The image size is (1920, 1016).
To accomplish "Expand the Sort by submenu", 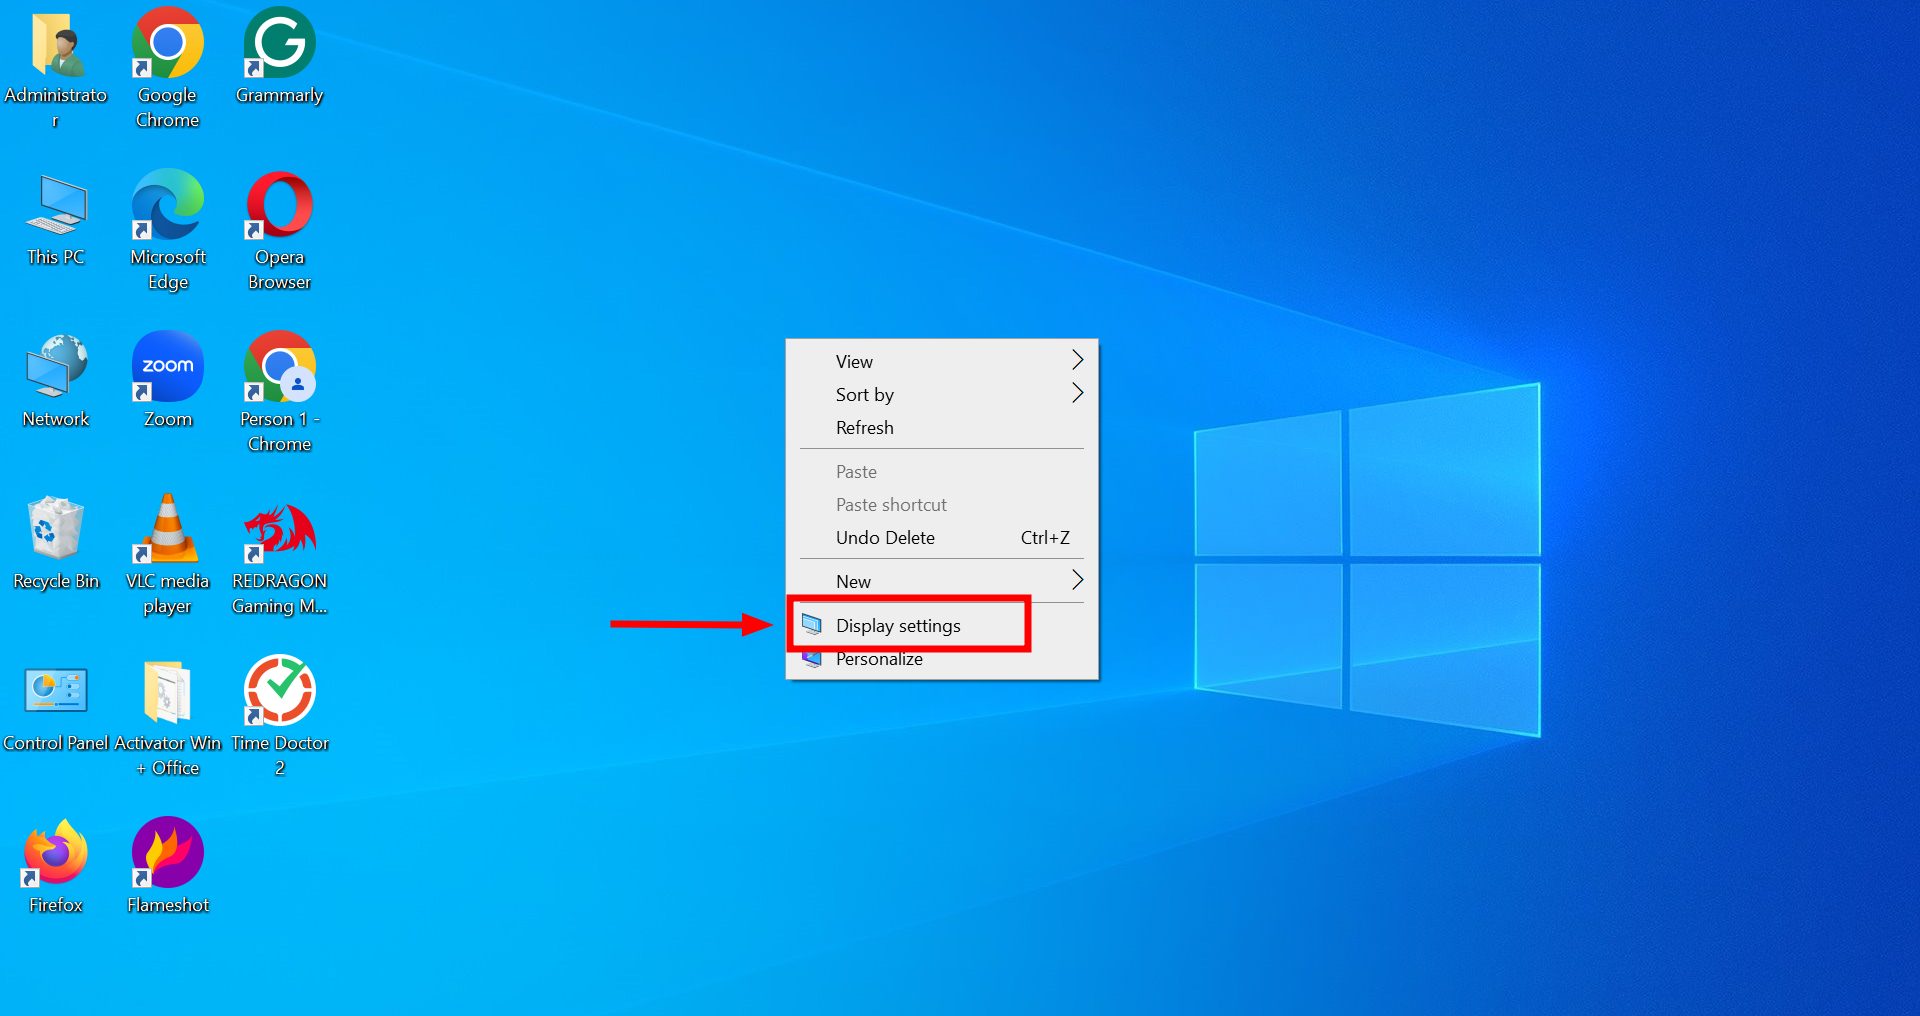I will pos(864,394).
